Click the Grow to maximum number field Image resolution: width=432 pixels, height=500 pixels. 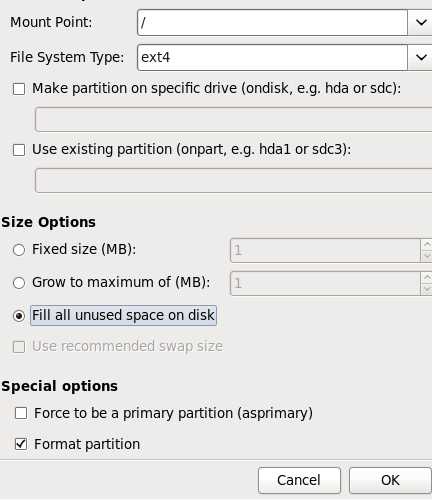(325, 283)
